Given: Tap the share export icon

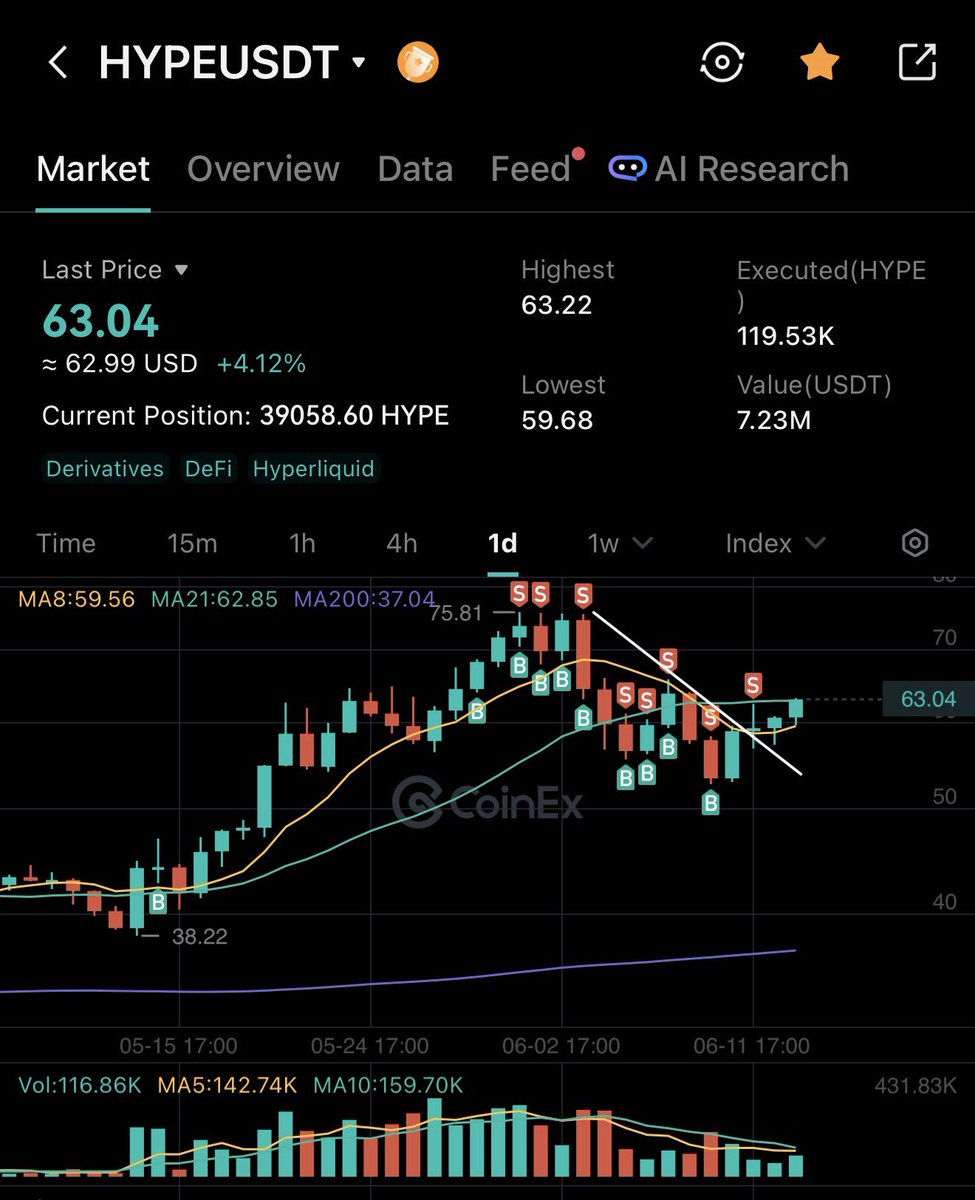Looking at the screenshot, I should point(916,62).
